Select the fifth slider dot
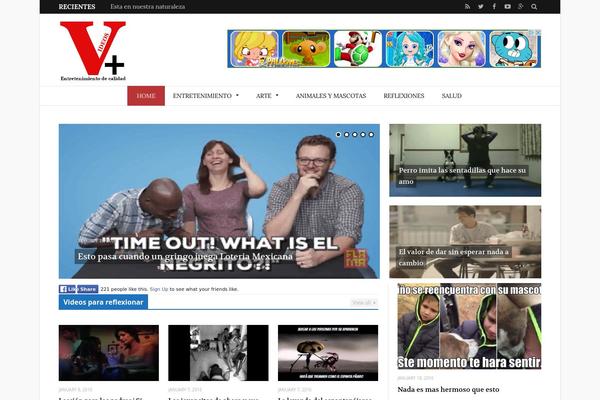600x400 pixels. pos(371,134)
